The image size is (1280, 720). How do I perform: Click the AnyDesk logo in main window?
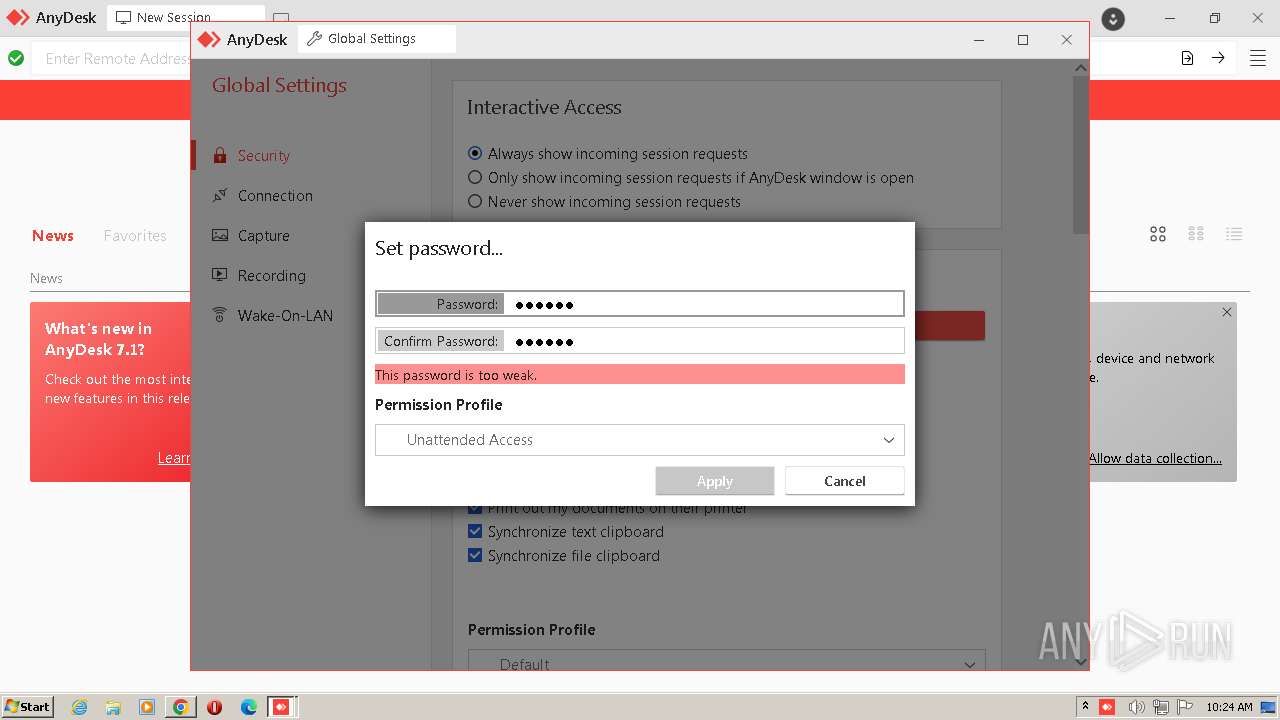18,18
